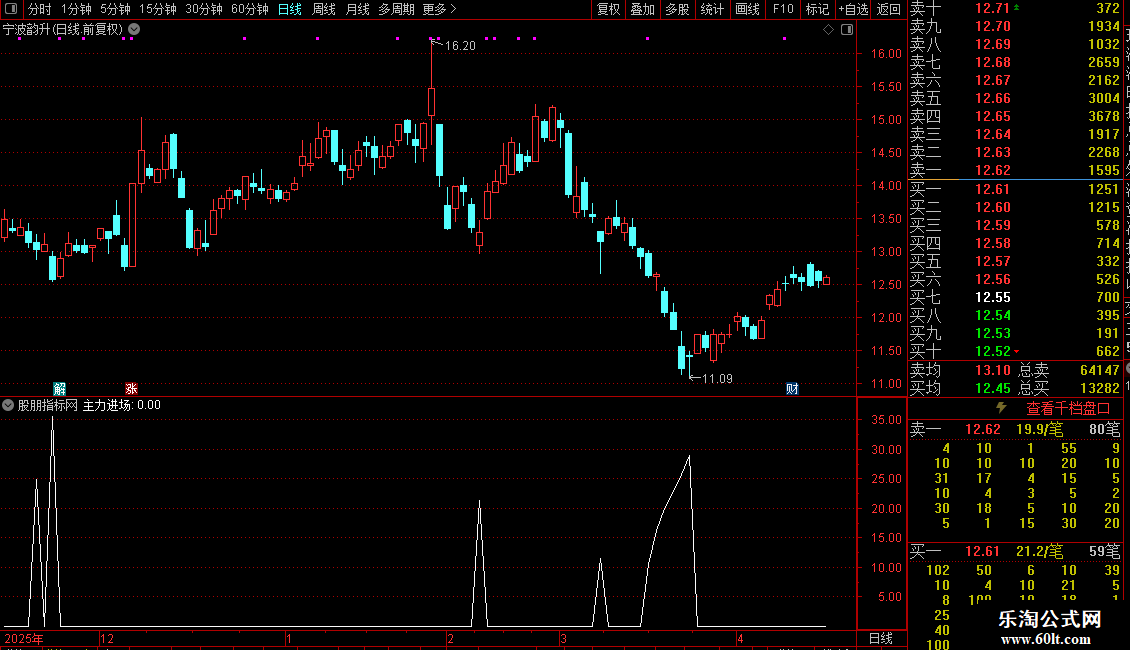Select the 日线 daily period
The height and width of the screenshot is (650, 1130).
[x=290, y=9]
